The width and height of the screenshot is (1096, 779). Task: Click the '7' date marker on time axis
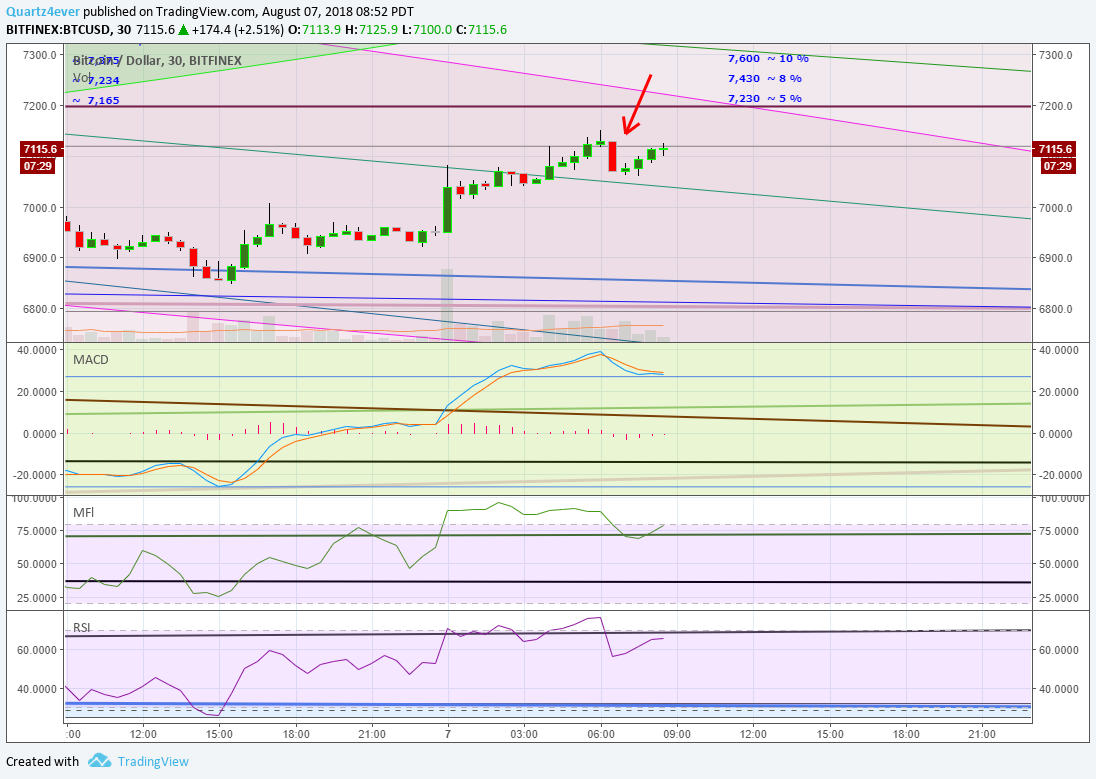447,734
